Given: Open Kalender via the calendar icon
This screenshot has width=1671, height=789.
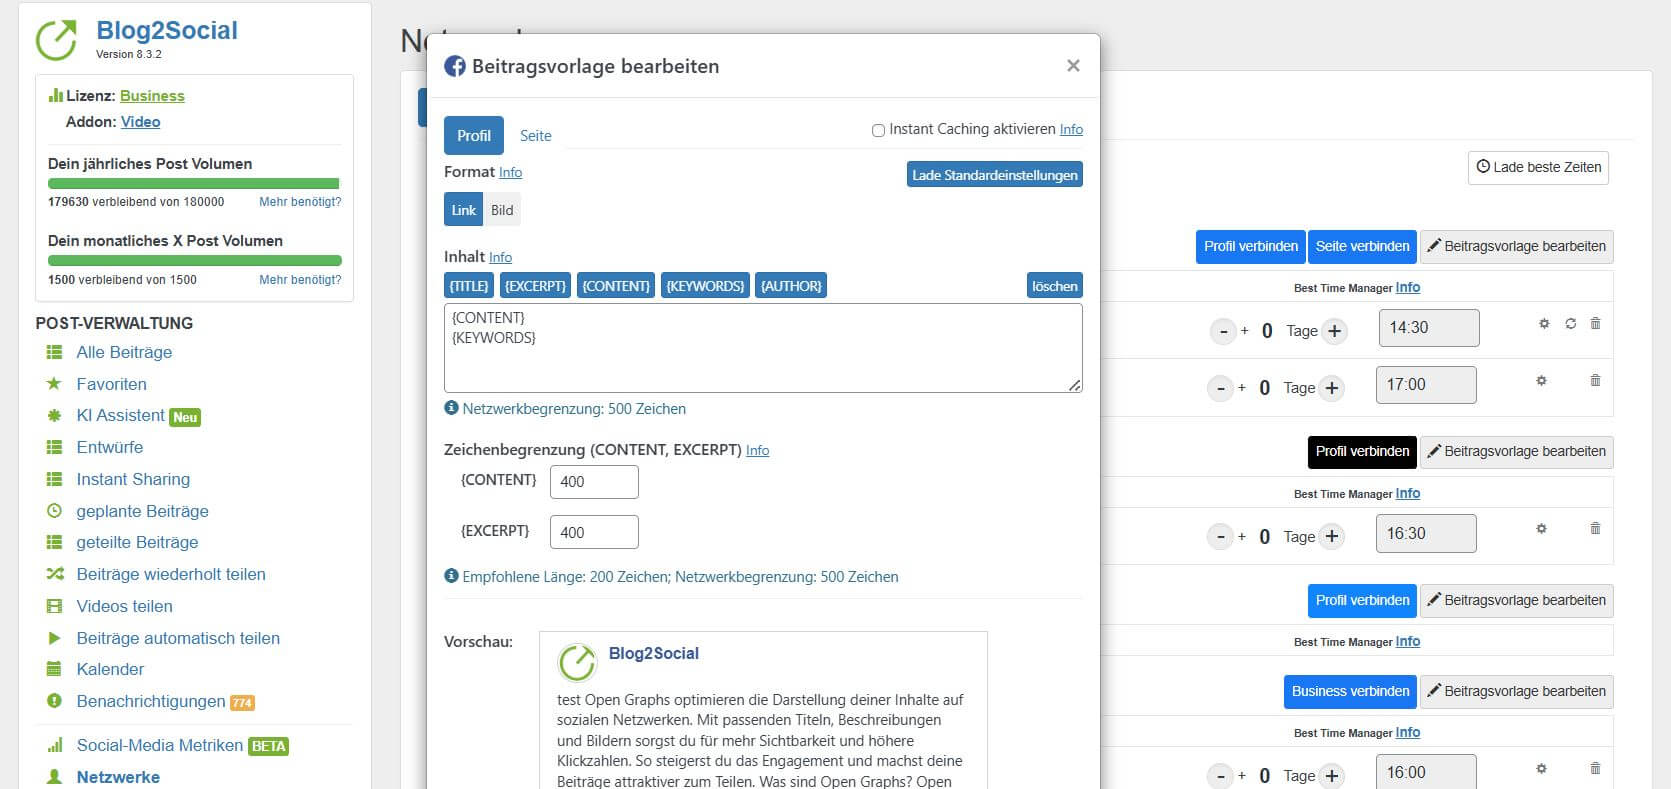Looking at the screenshot, I should (x=54, y=669).
